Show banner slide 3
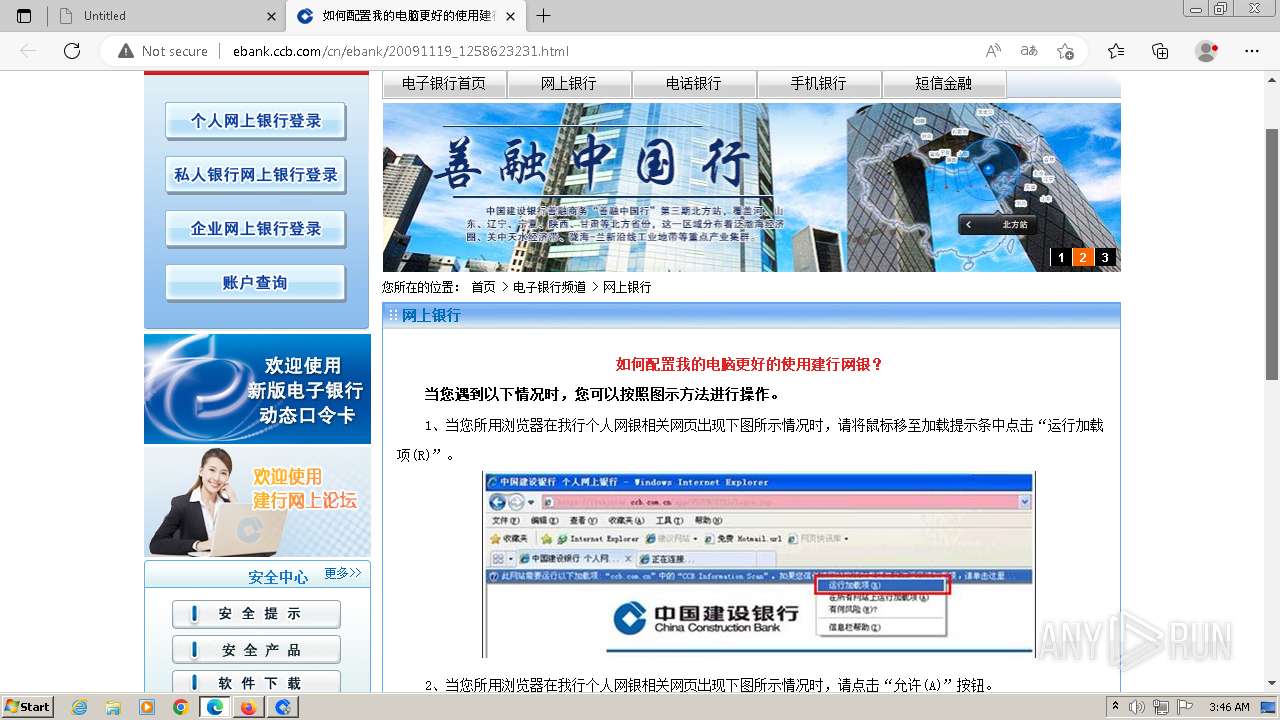This screenshot has height=720, width=1280. [1105, 258]
